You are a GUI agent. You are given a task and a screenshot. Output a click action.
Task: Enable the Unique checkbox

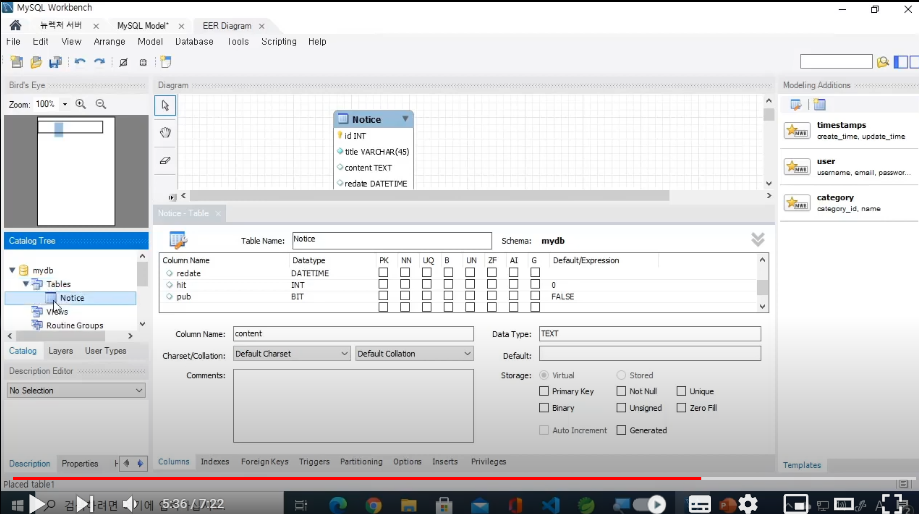pos(681,391)
